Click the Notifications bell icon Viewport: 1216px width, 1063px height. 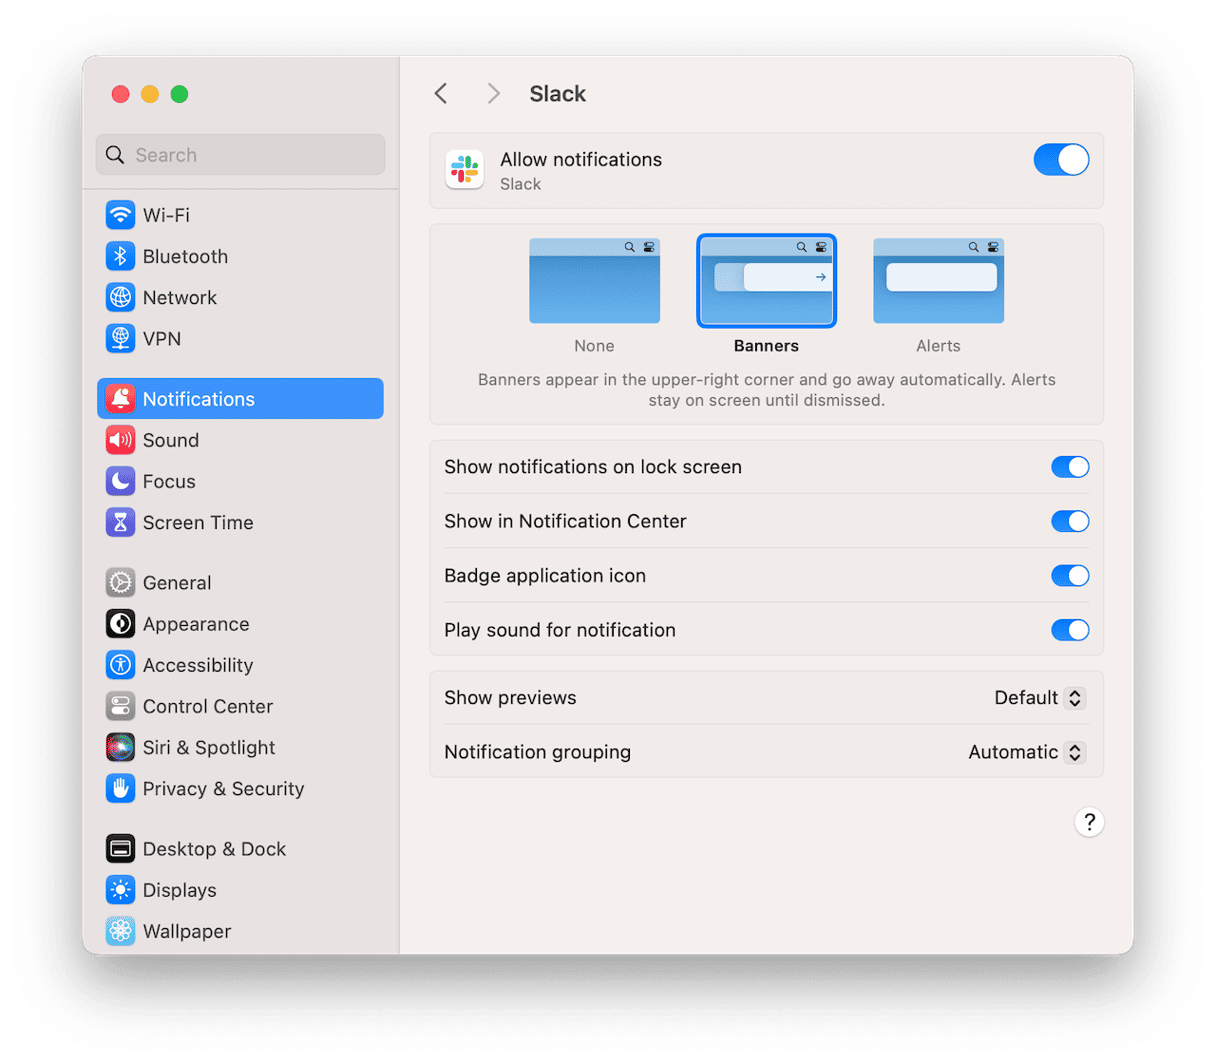[120, 399]
